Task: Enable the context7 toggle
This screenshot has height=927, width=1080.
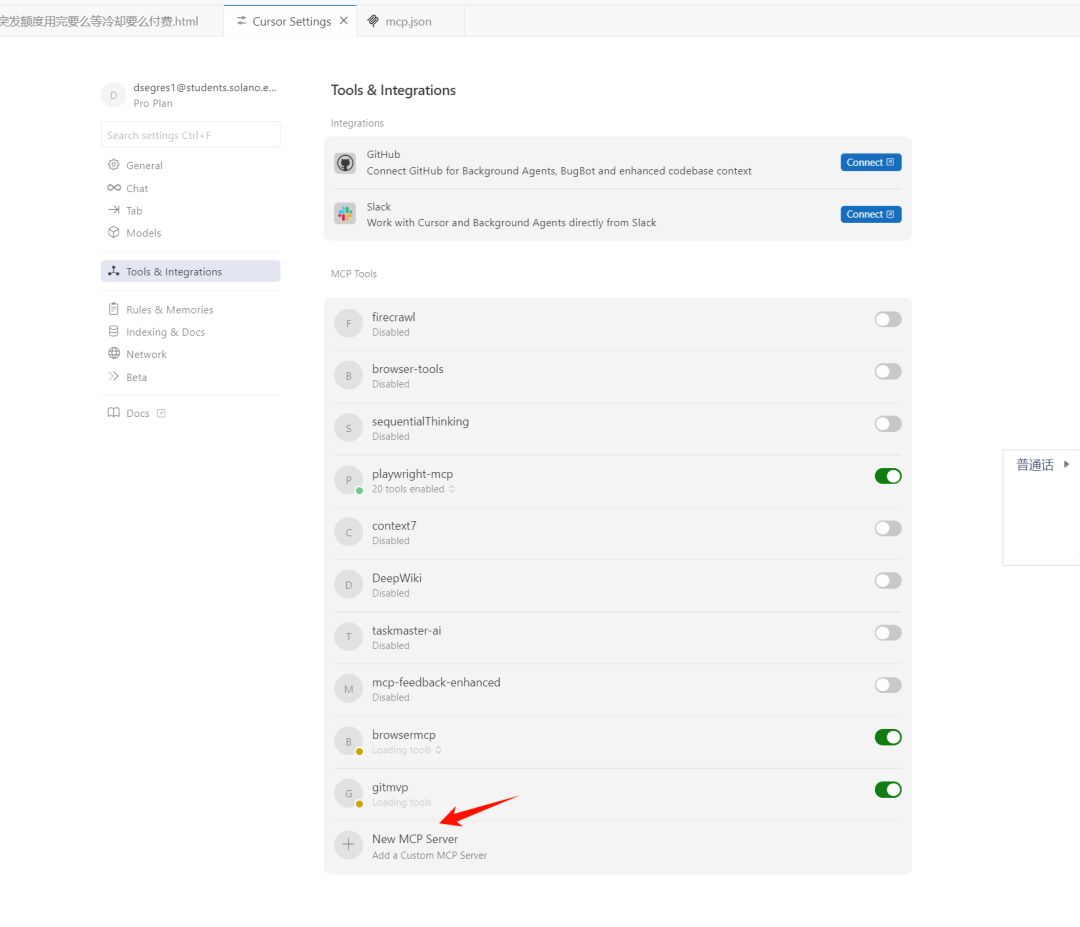Action: 888,528
